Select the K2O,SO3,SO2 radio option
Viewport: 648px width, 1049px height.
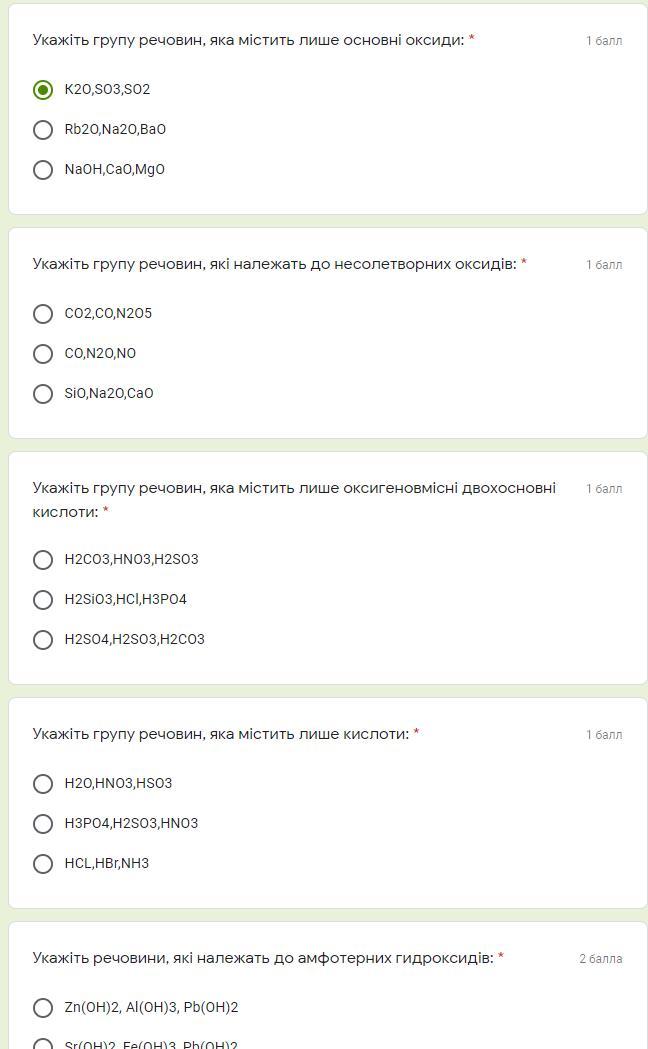(x=43, y=90)
